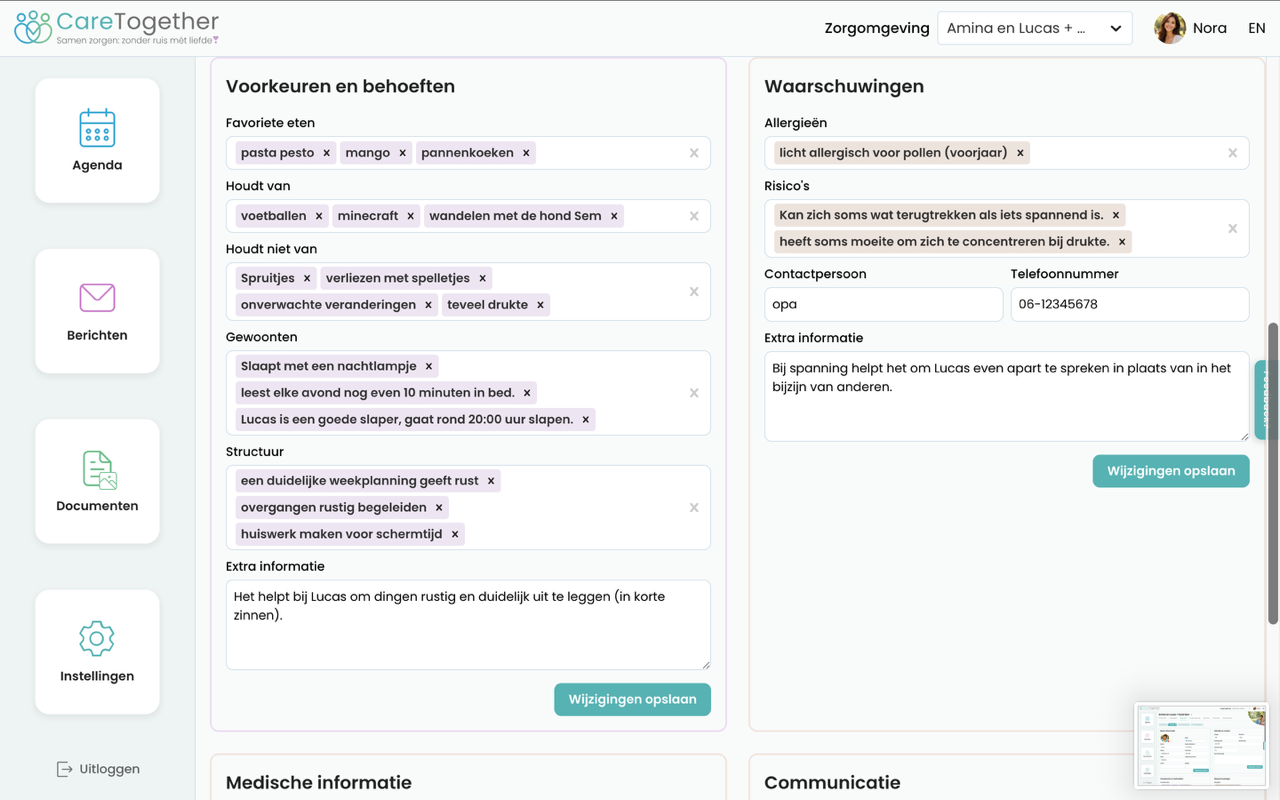This screenshot has width=1280, height=800.
Task: Open Berichten envelope icon
Action: click(97, 297)
